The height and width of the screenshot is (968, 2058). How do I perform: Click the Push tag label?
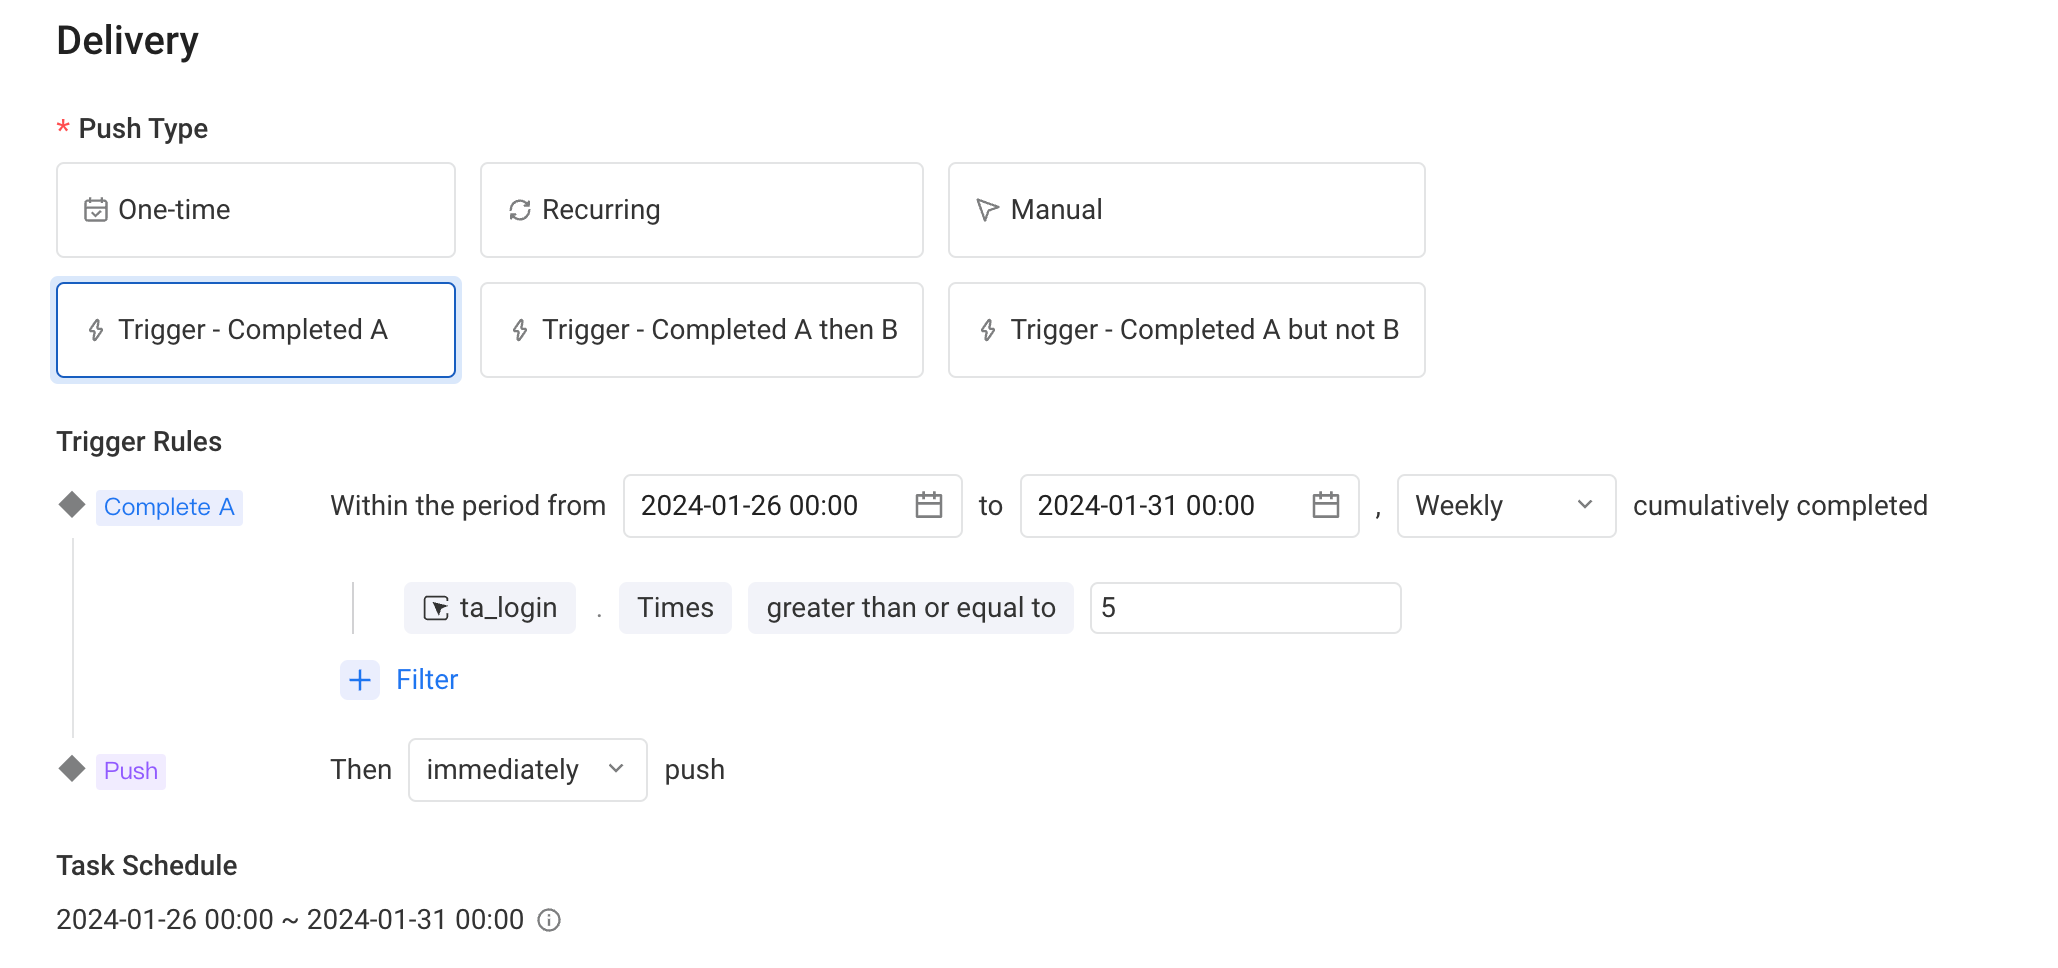click(131, 771)
